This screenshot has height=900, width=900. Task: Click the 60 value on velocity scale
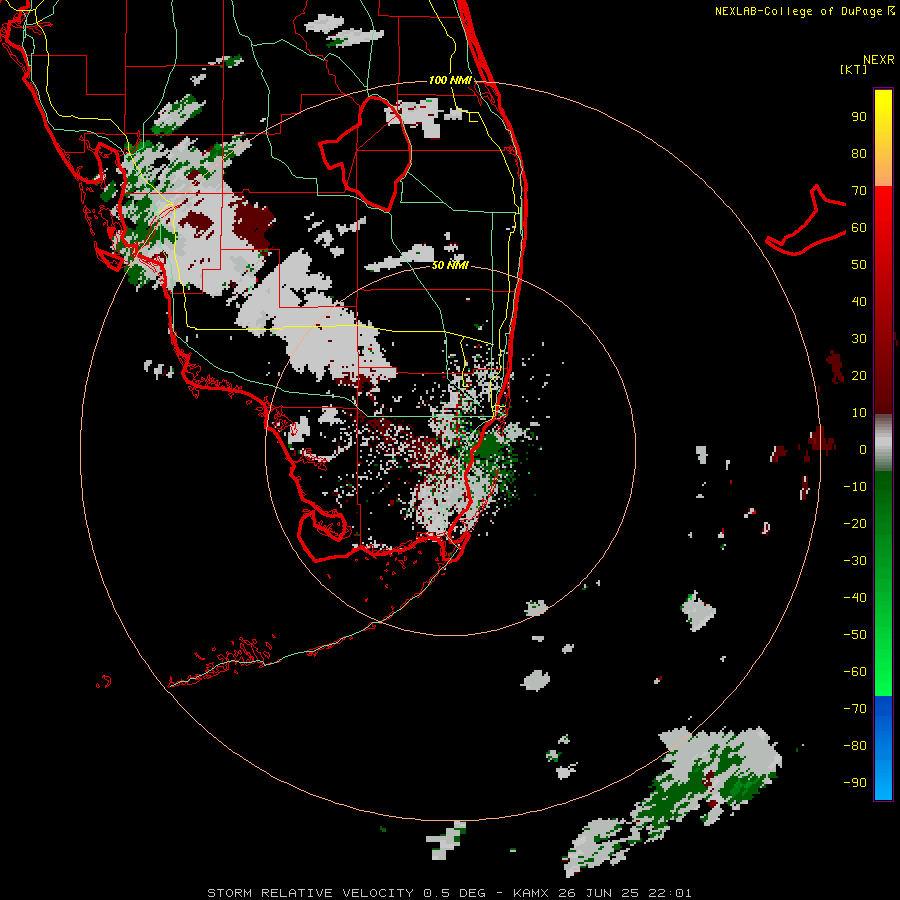(859, 227)
